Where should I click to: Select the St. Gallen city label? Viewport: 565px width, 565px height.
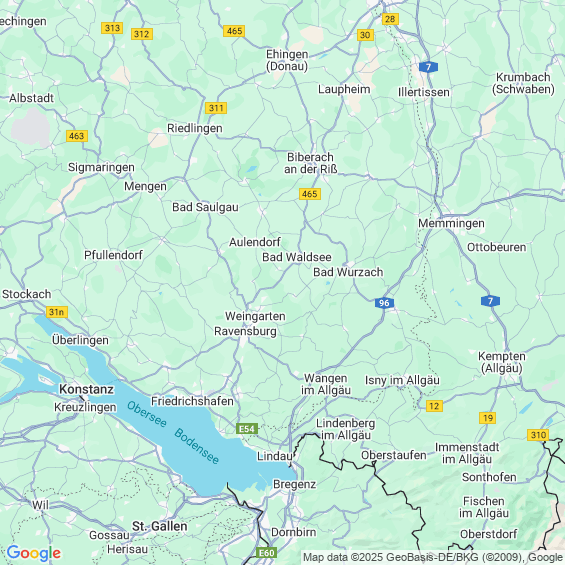(160, 526)
